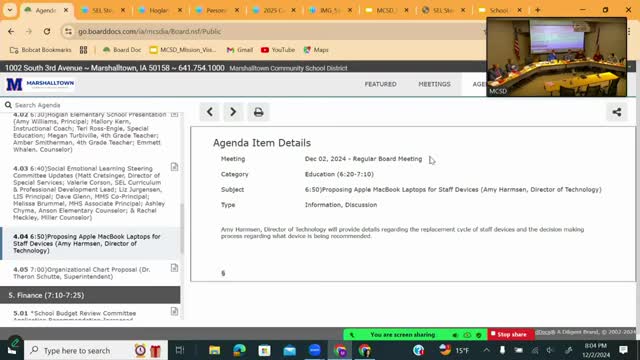Switch to the FEATURED tab
The image size is (640, 360).
coord(380,84)
